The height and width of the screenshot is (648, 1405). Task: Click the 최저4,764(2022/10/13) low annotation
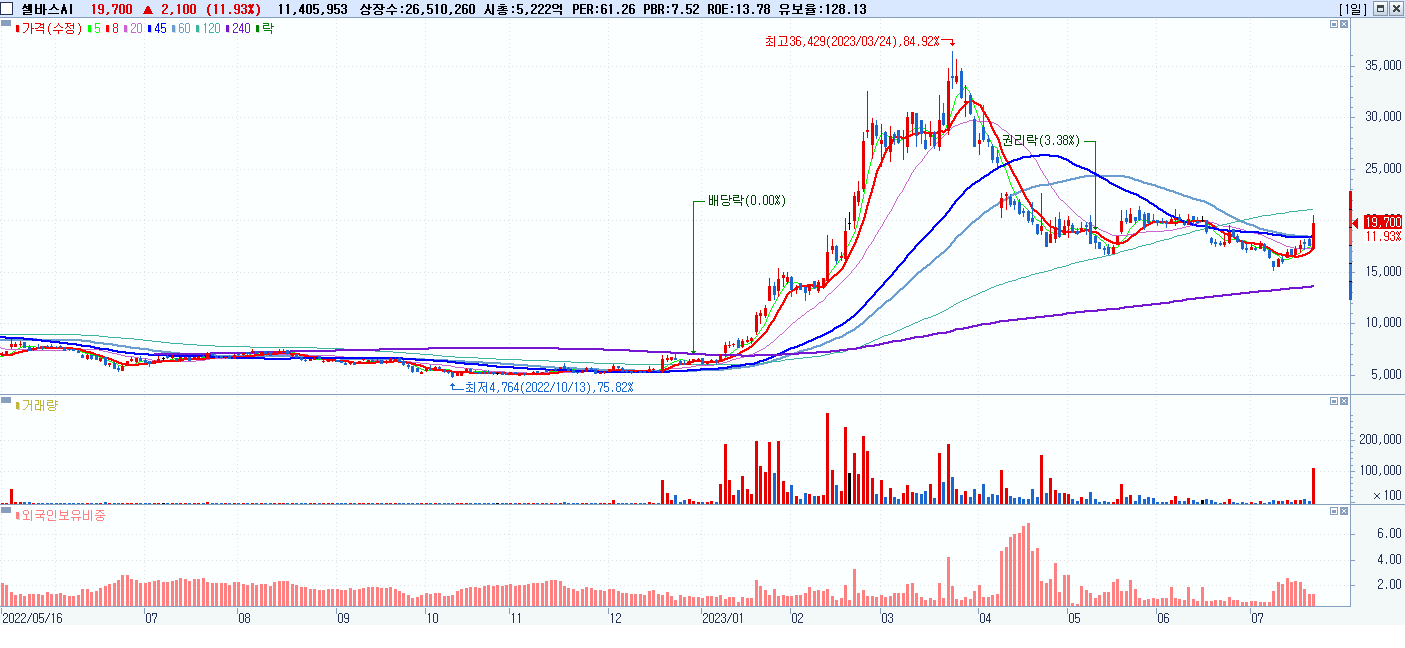pyautogui.click(x=548, y=387)
